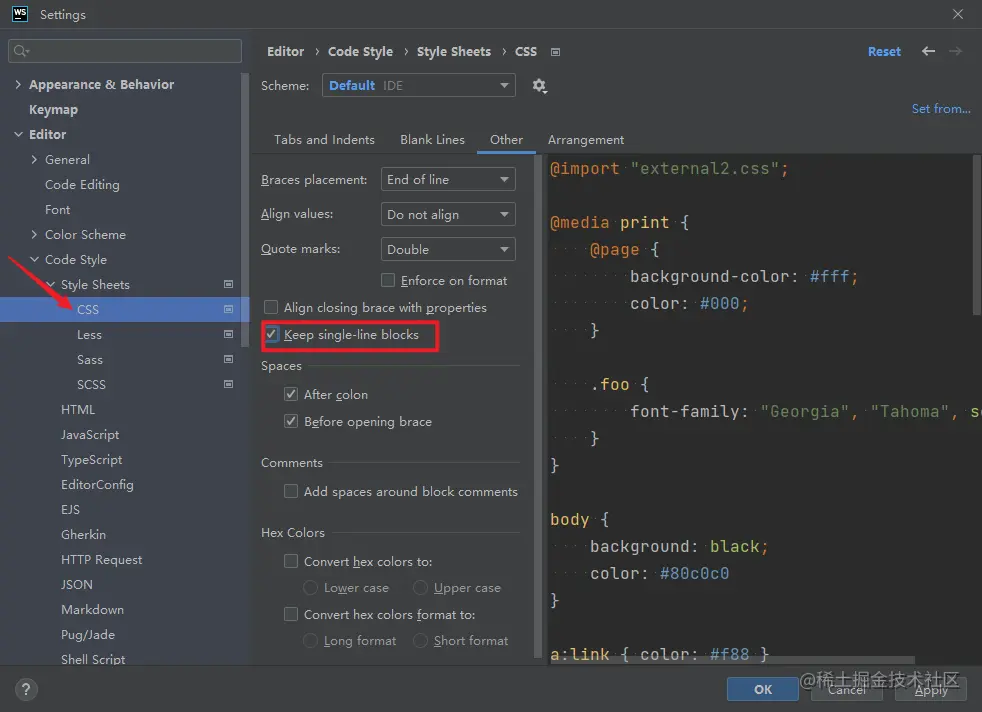Click project-level icon on Style Sheets row
This screenshot has width=982, height=712.
229,284
